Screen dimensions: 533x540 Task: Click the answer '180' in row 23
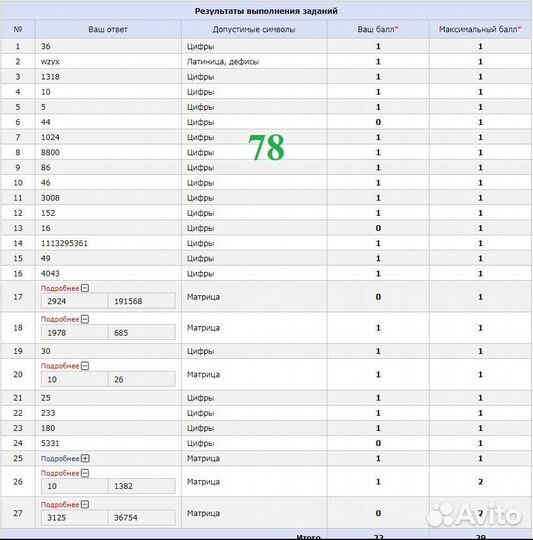pyautogui.click(x=48, y=428)
